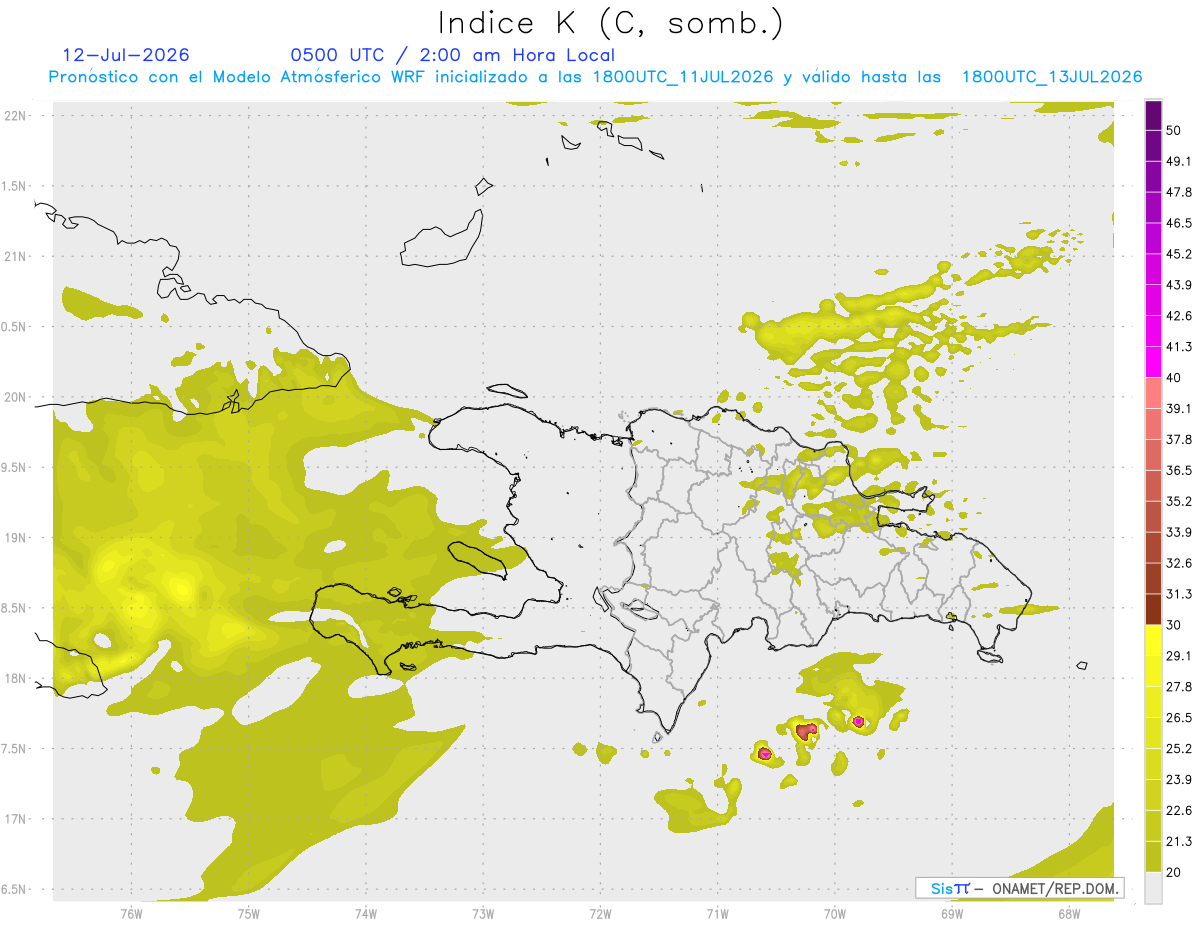Click the '27.8' colorbar value
The image size is (1200, 927).
click(1179, 687)
